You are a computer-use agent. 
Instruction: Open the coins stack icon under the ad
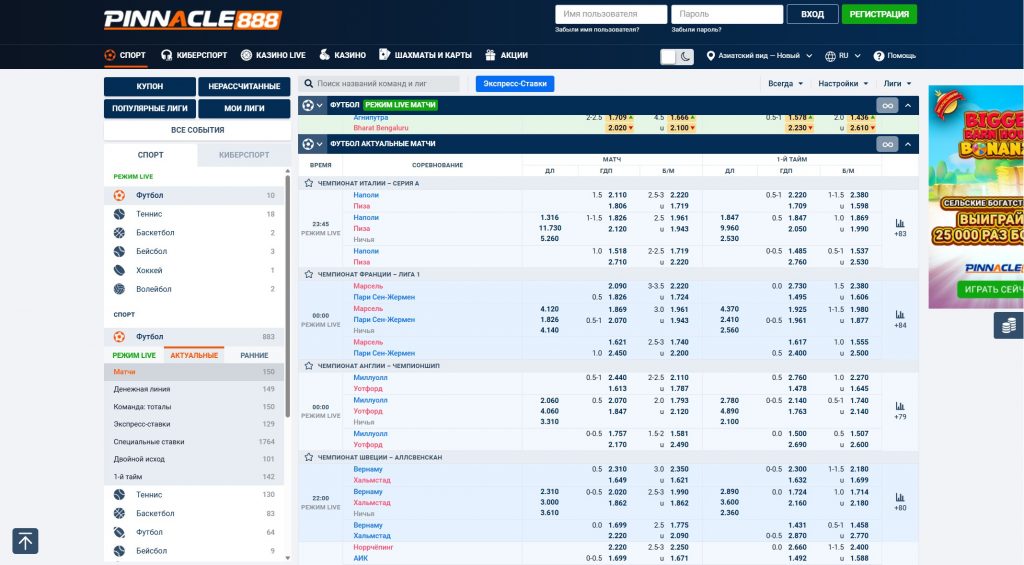(1008, 326)
